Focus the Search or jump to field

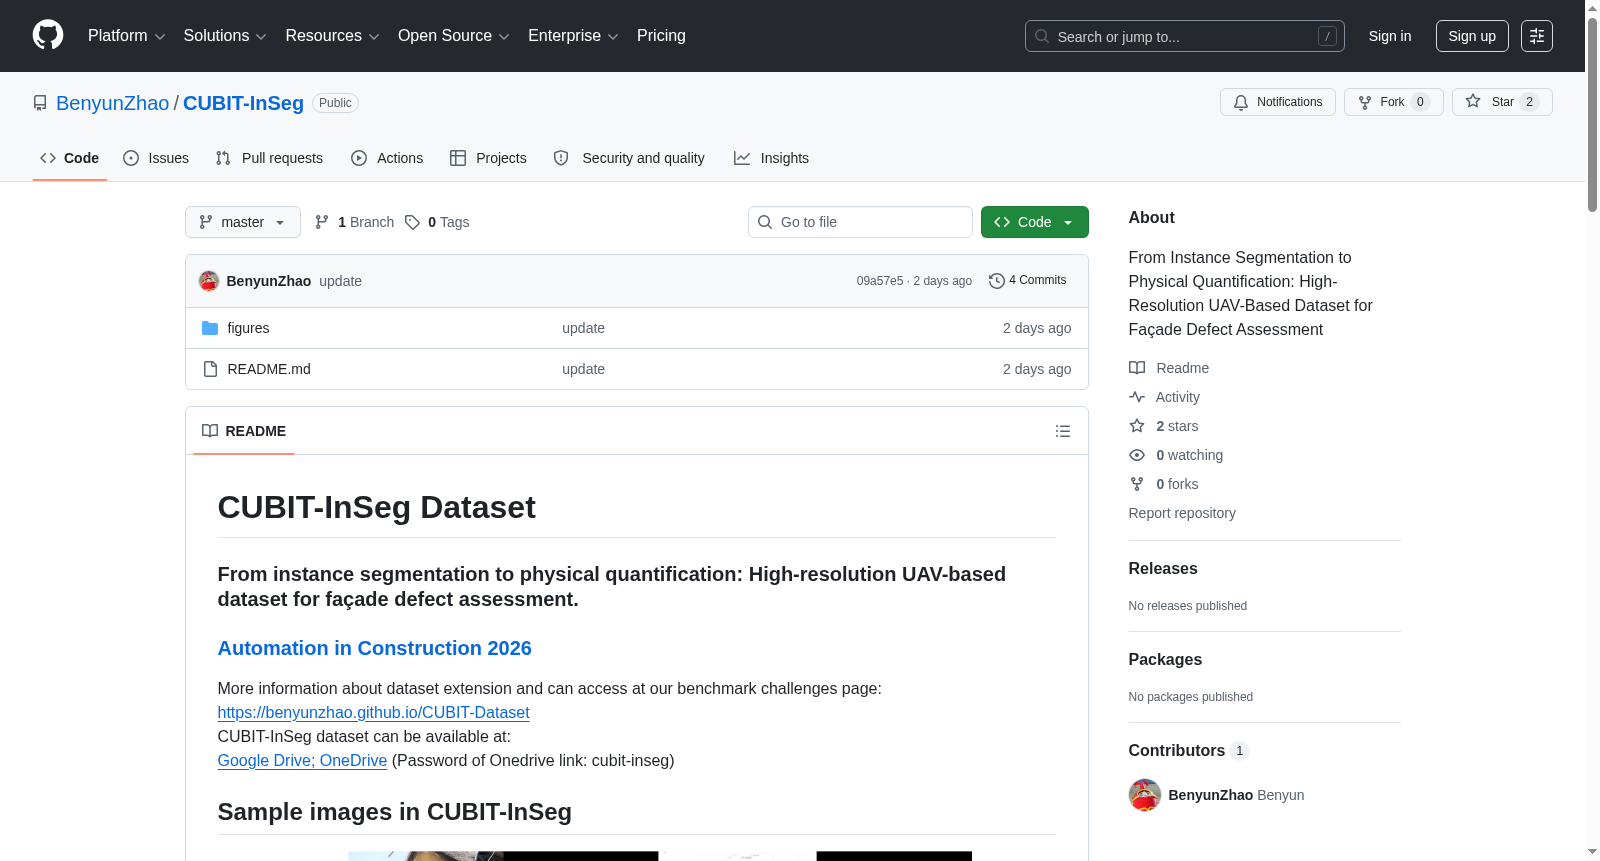tap(1184, 36)
